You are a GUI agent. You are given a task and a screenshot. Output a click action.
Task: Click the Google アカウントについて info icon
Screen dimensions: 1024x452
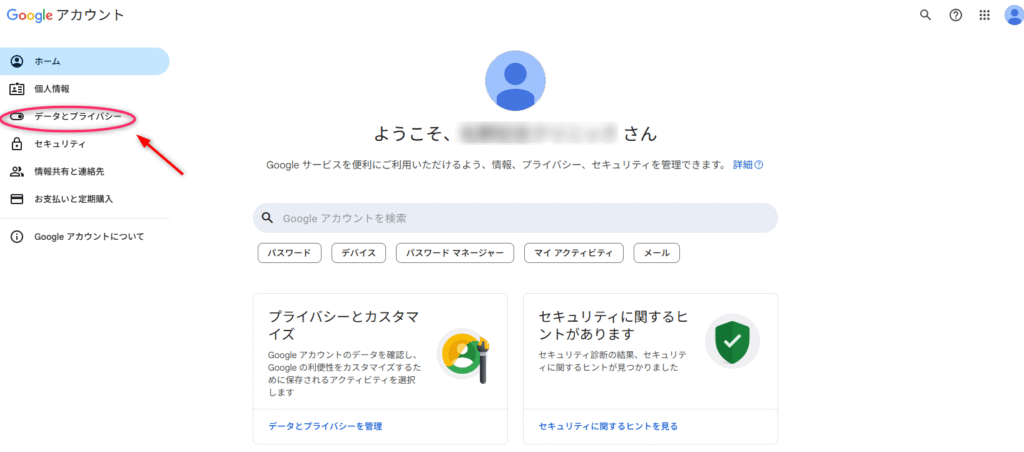pyautogui.click(x=17, y=236)
